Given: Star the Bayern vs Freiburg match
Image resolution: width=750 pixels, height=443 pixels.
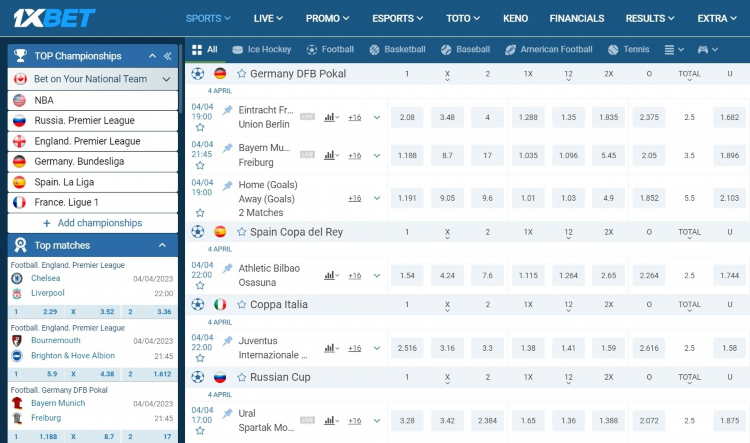Looking at the screenshot, I should 200,166.
